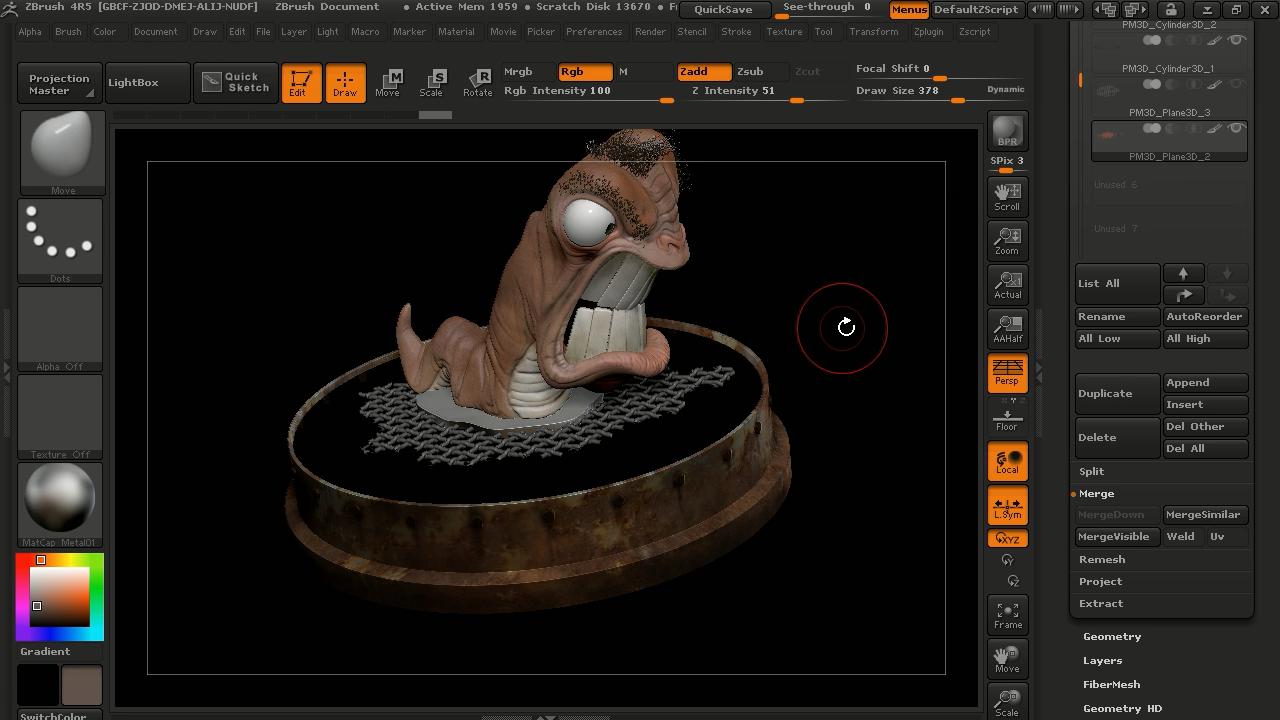Viewport: 1280px width, 720px height.
Task: Toggle Persp perspective mode
Action: coord(1007,373)
